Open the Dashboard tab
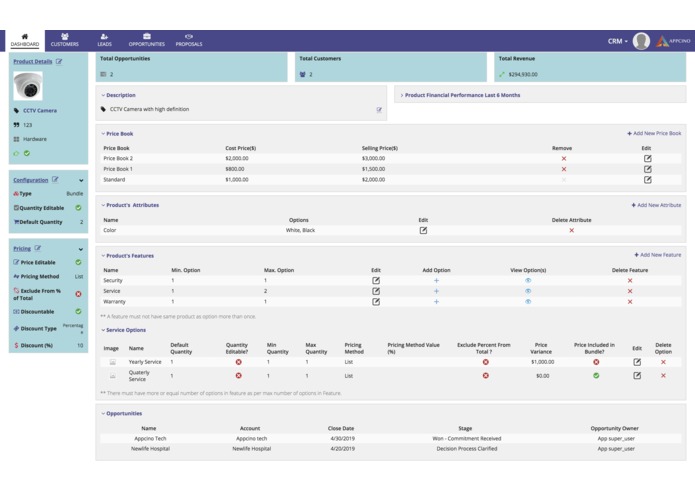Viewport: 695px width, 494px height. pos(25,40)
